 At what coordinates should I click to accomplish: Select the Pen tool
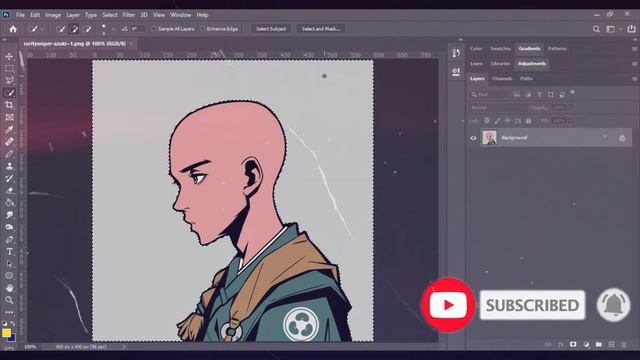point(9,239)
